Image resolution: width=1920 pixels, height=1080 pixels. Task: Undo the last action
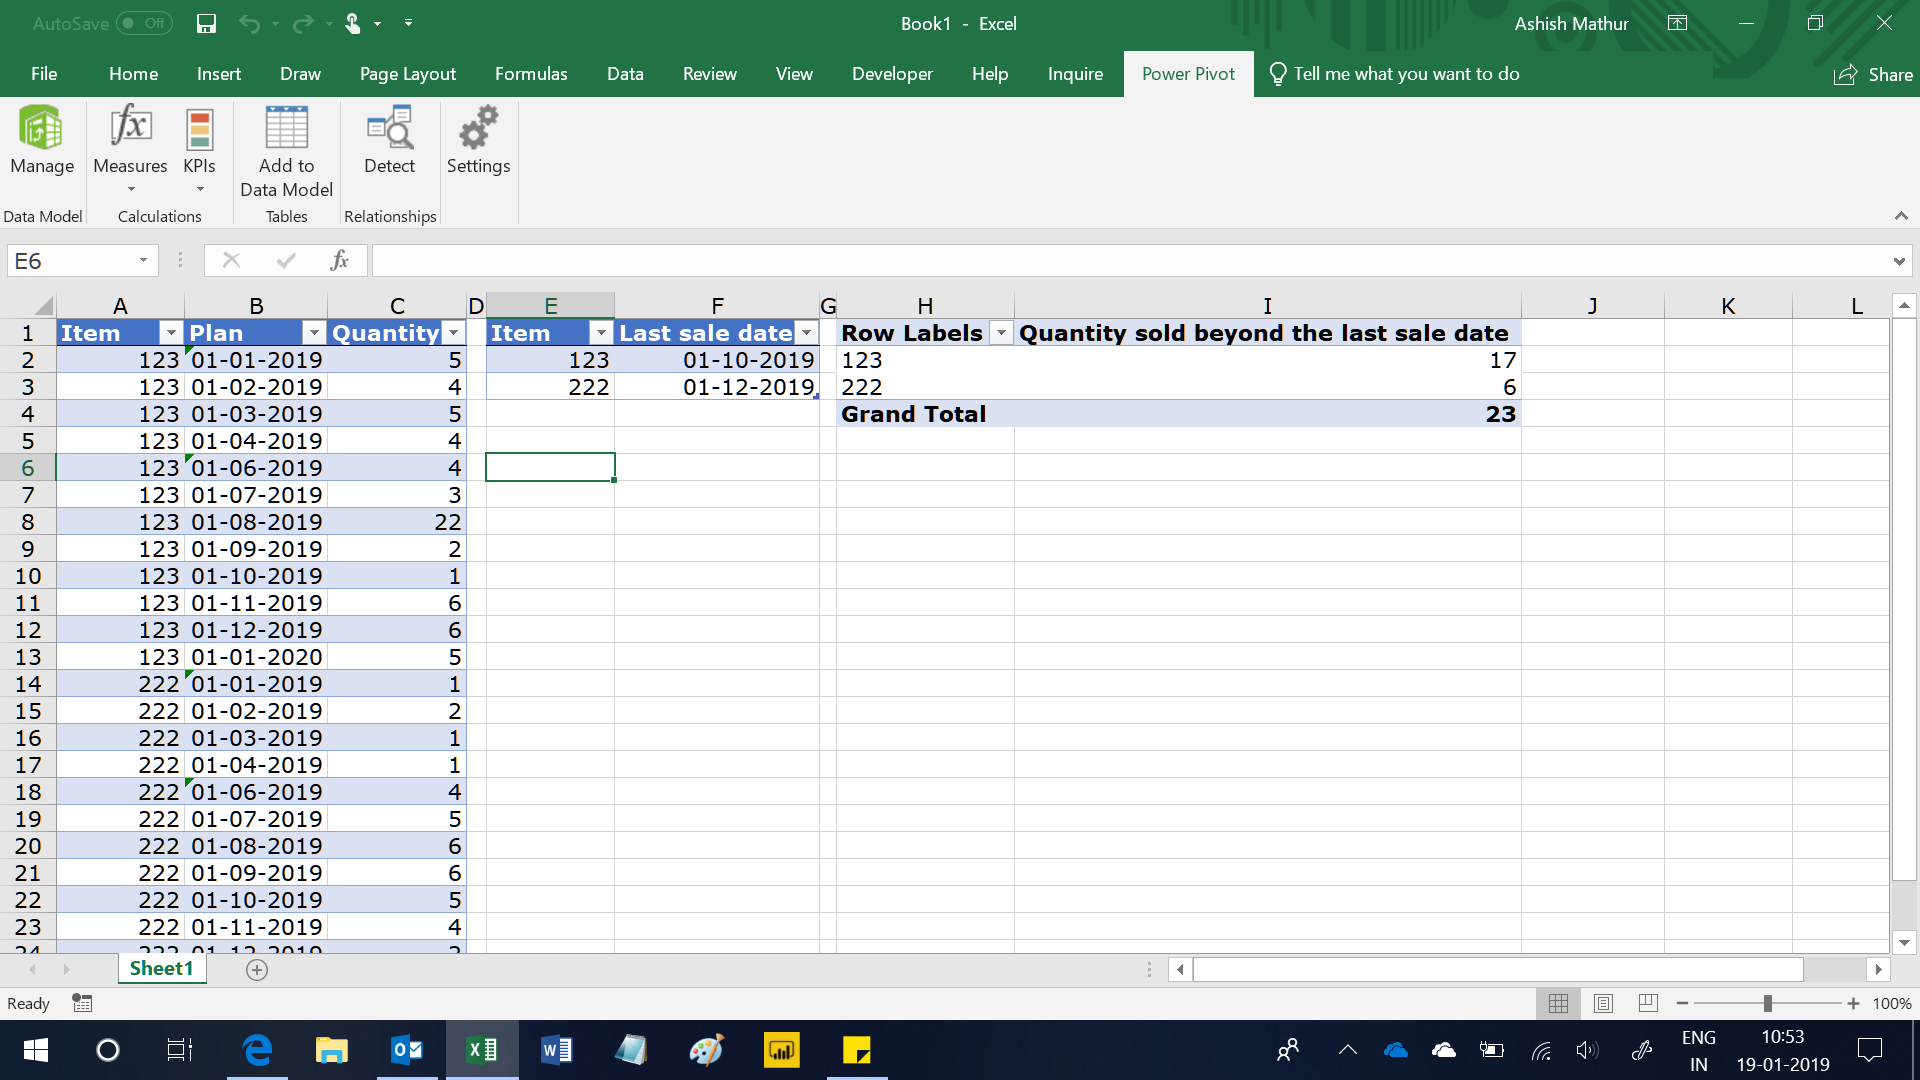[249, 23]
